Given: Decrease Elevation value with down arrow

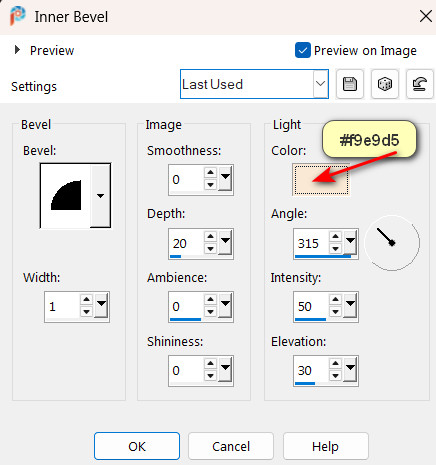Looking at the screenshot, I should [335, 376].
